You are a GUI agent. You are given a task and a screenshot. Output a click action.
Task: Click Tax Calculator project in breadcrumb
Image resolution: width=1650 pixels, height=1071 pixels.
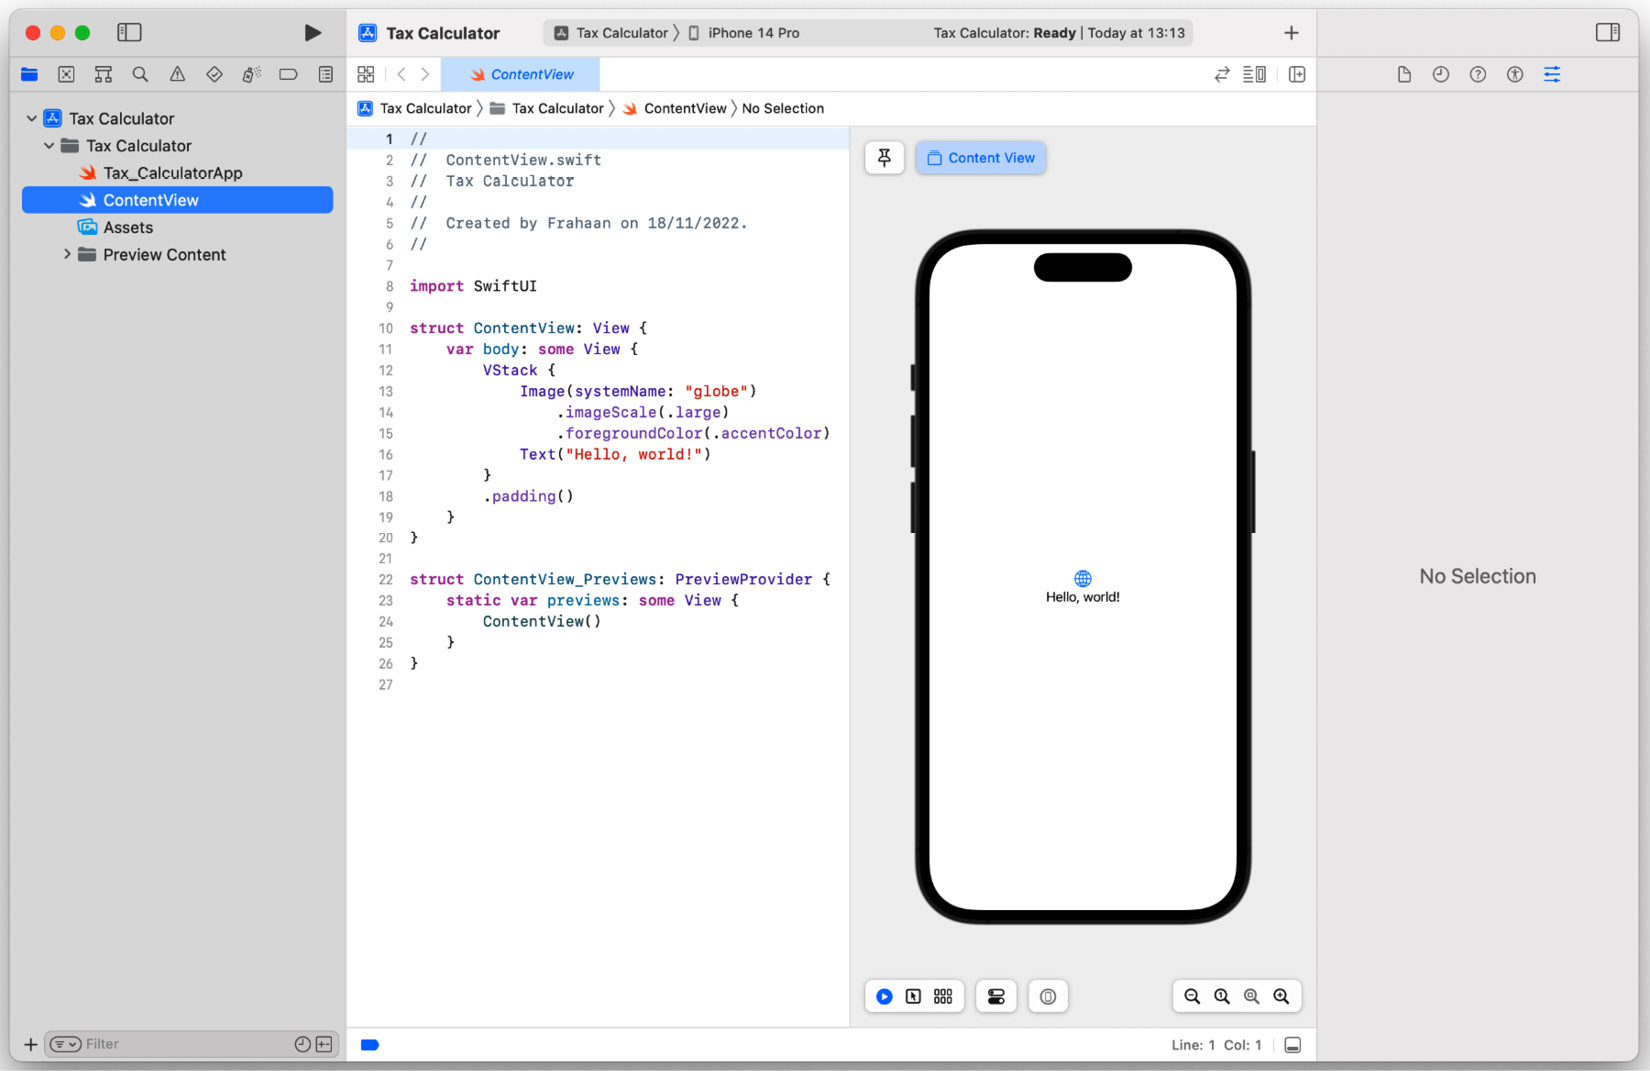[x=414, y=108]
